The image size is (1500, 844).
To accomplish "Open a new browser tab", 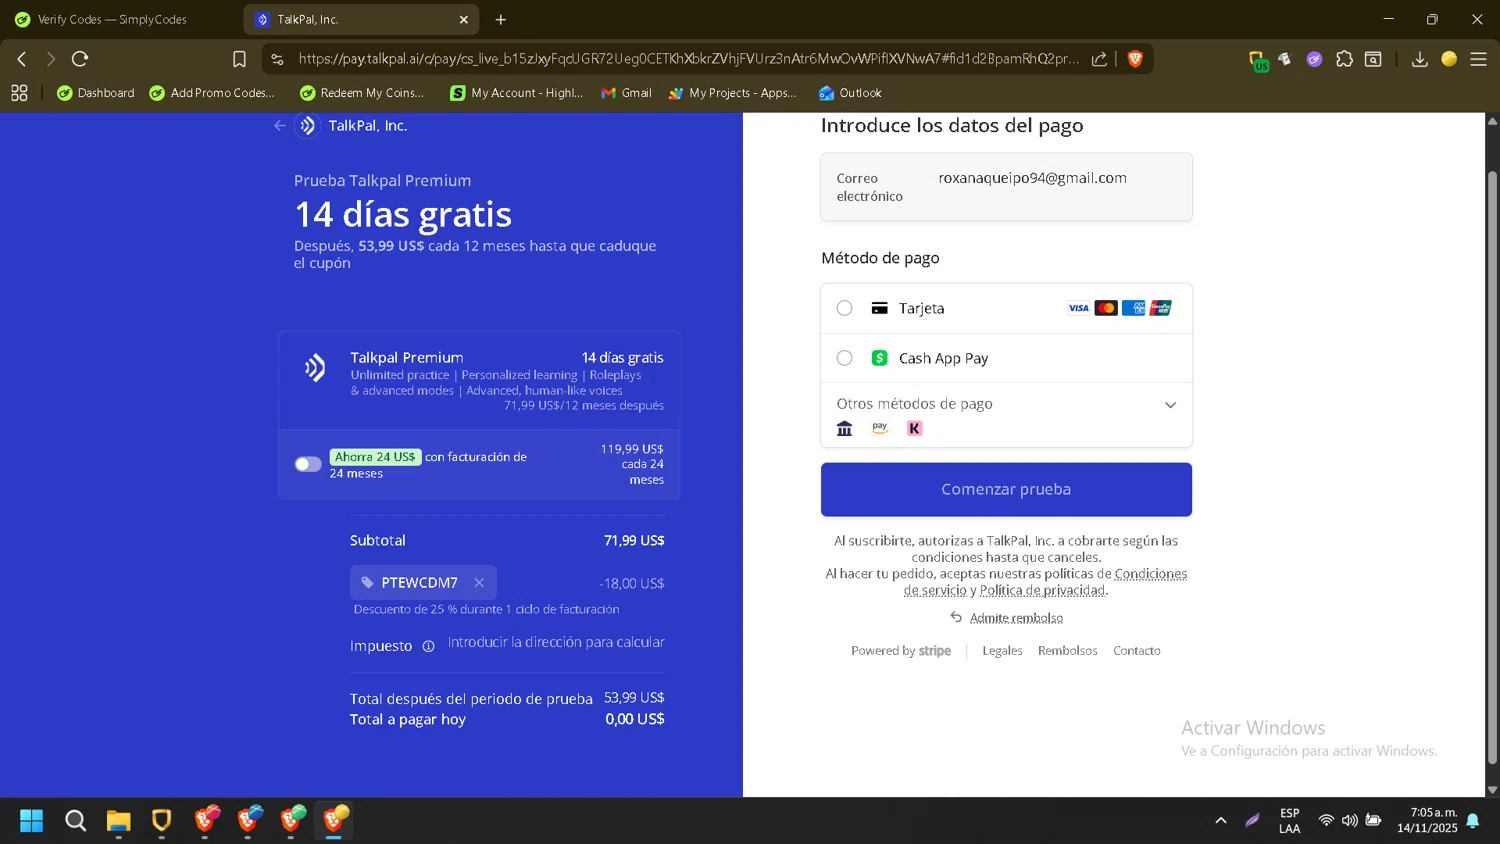I will tap(501, 19).
